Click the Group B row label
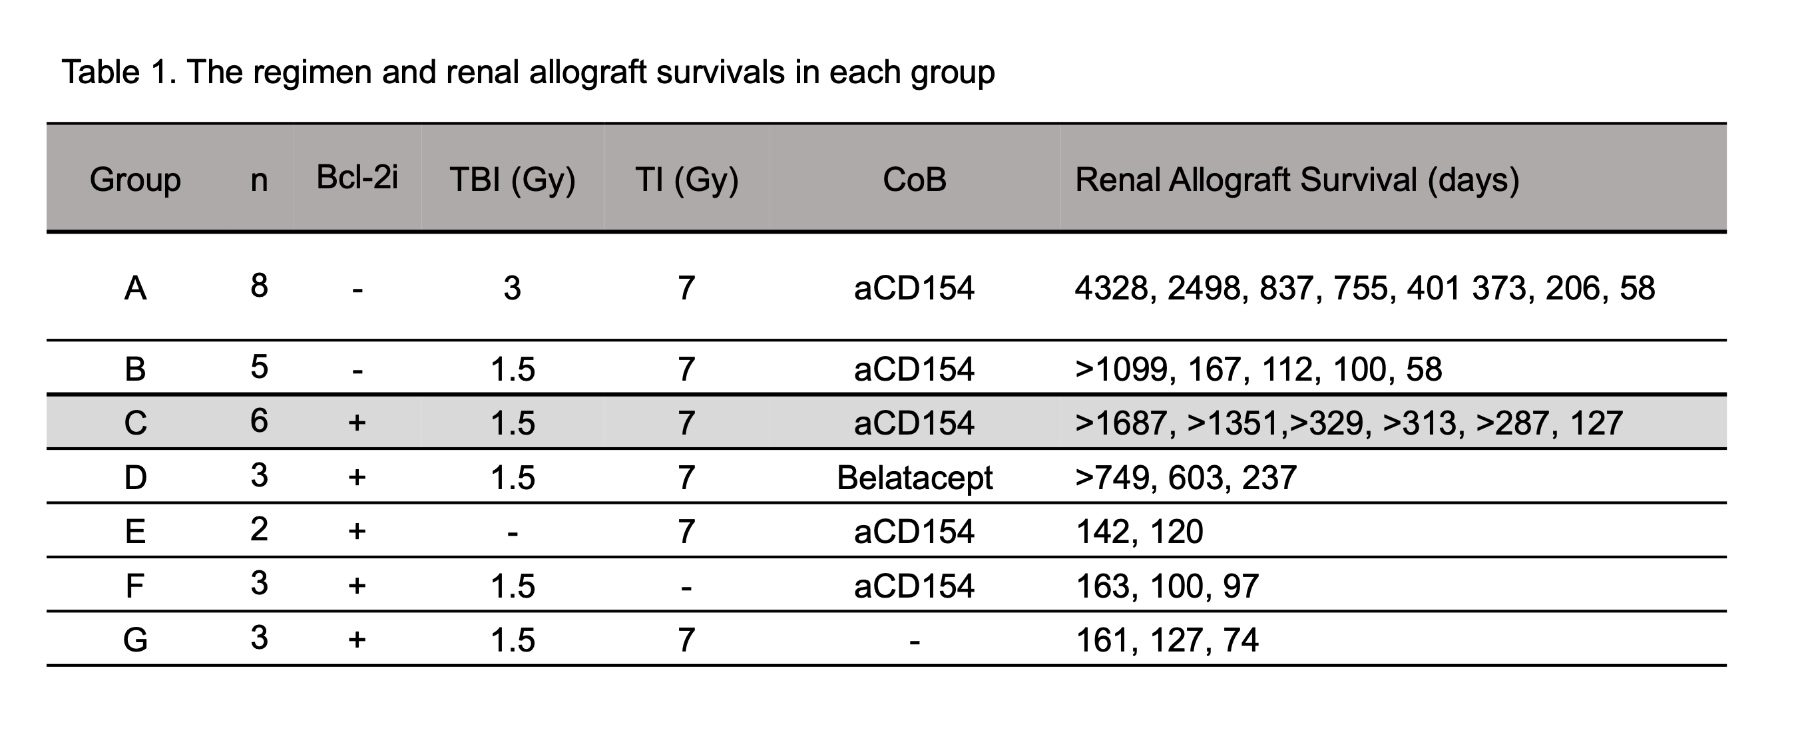 (x=135, y=370)
